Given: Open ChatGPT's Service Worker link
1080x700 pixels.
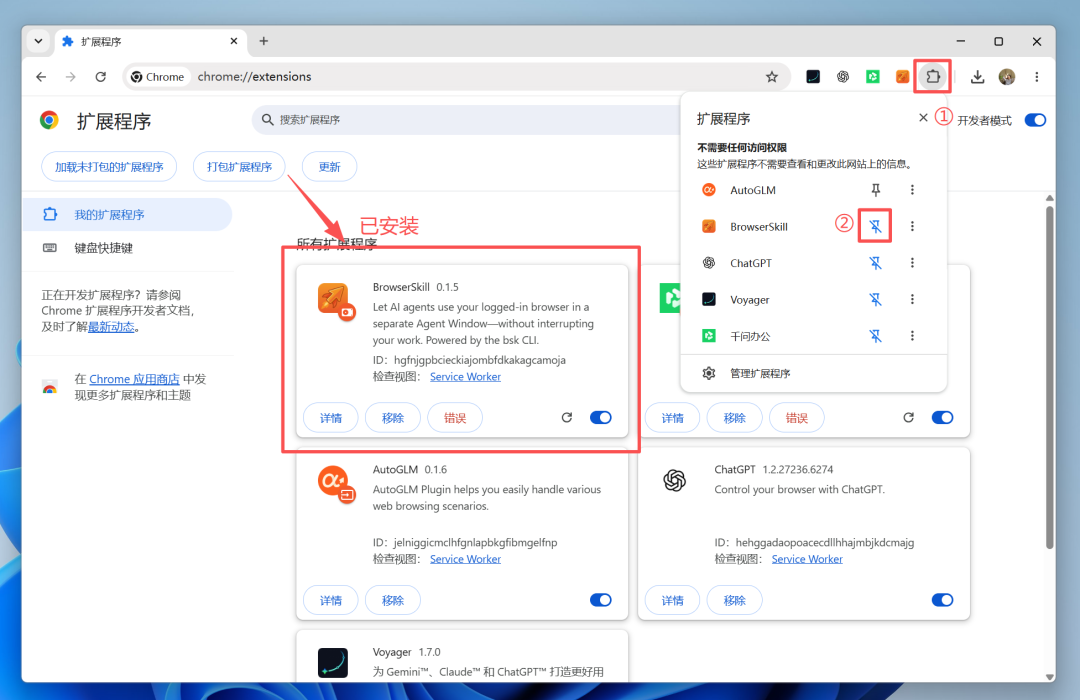Looking at the screenshot, I should 807,559.
